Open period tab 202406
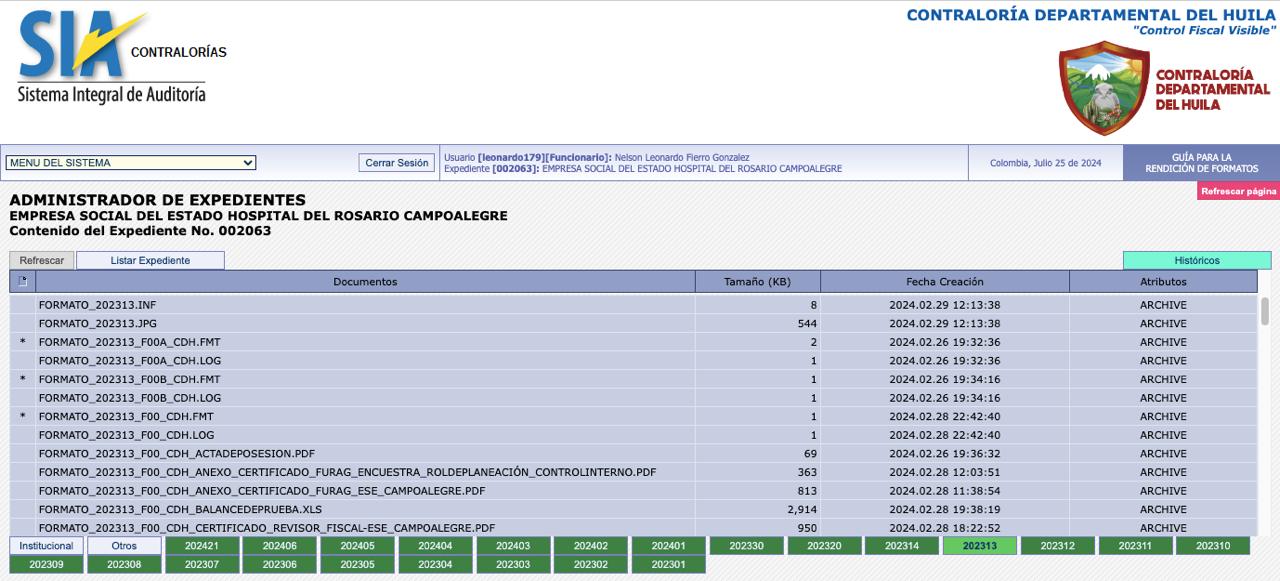This screenshot has height=581, width=1280. (x=280, y=546)
